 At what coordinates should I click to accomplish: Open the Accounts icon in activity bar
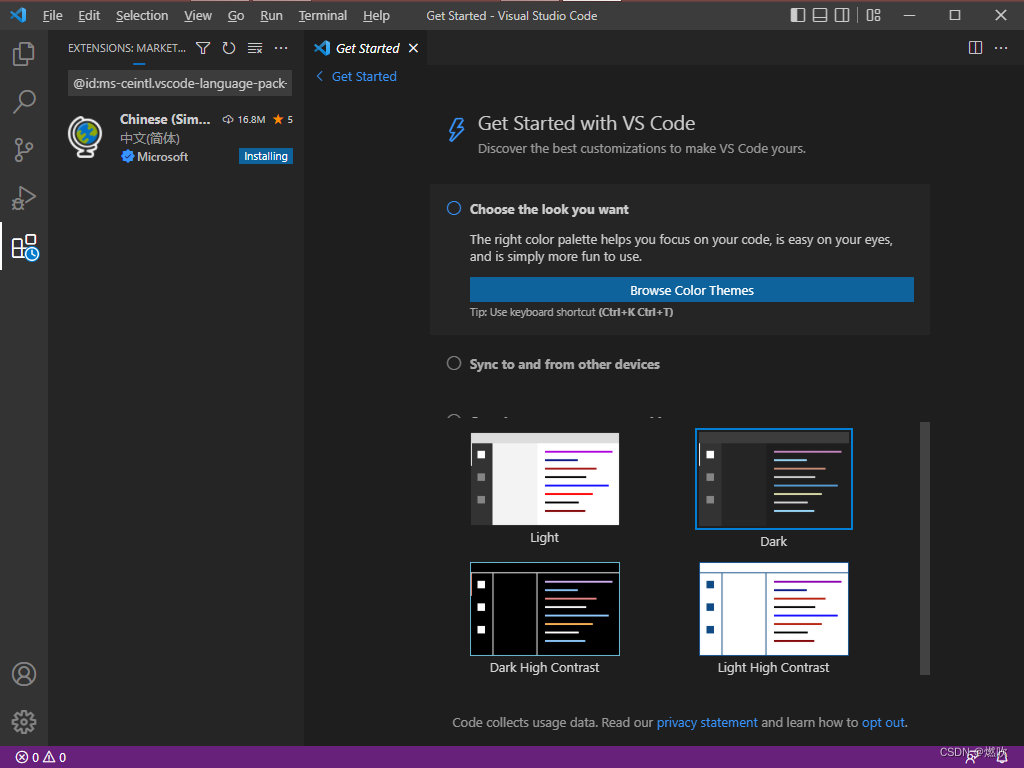[x=24, y=674]
